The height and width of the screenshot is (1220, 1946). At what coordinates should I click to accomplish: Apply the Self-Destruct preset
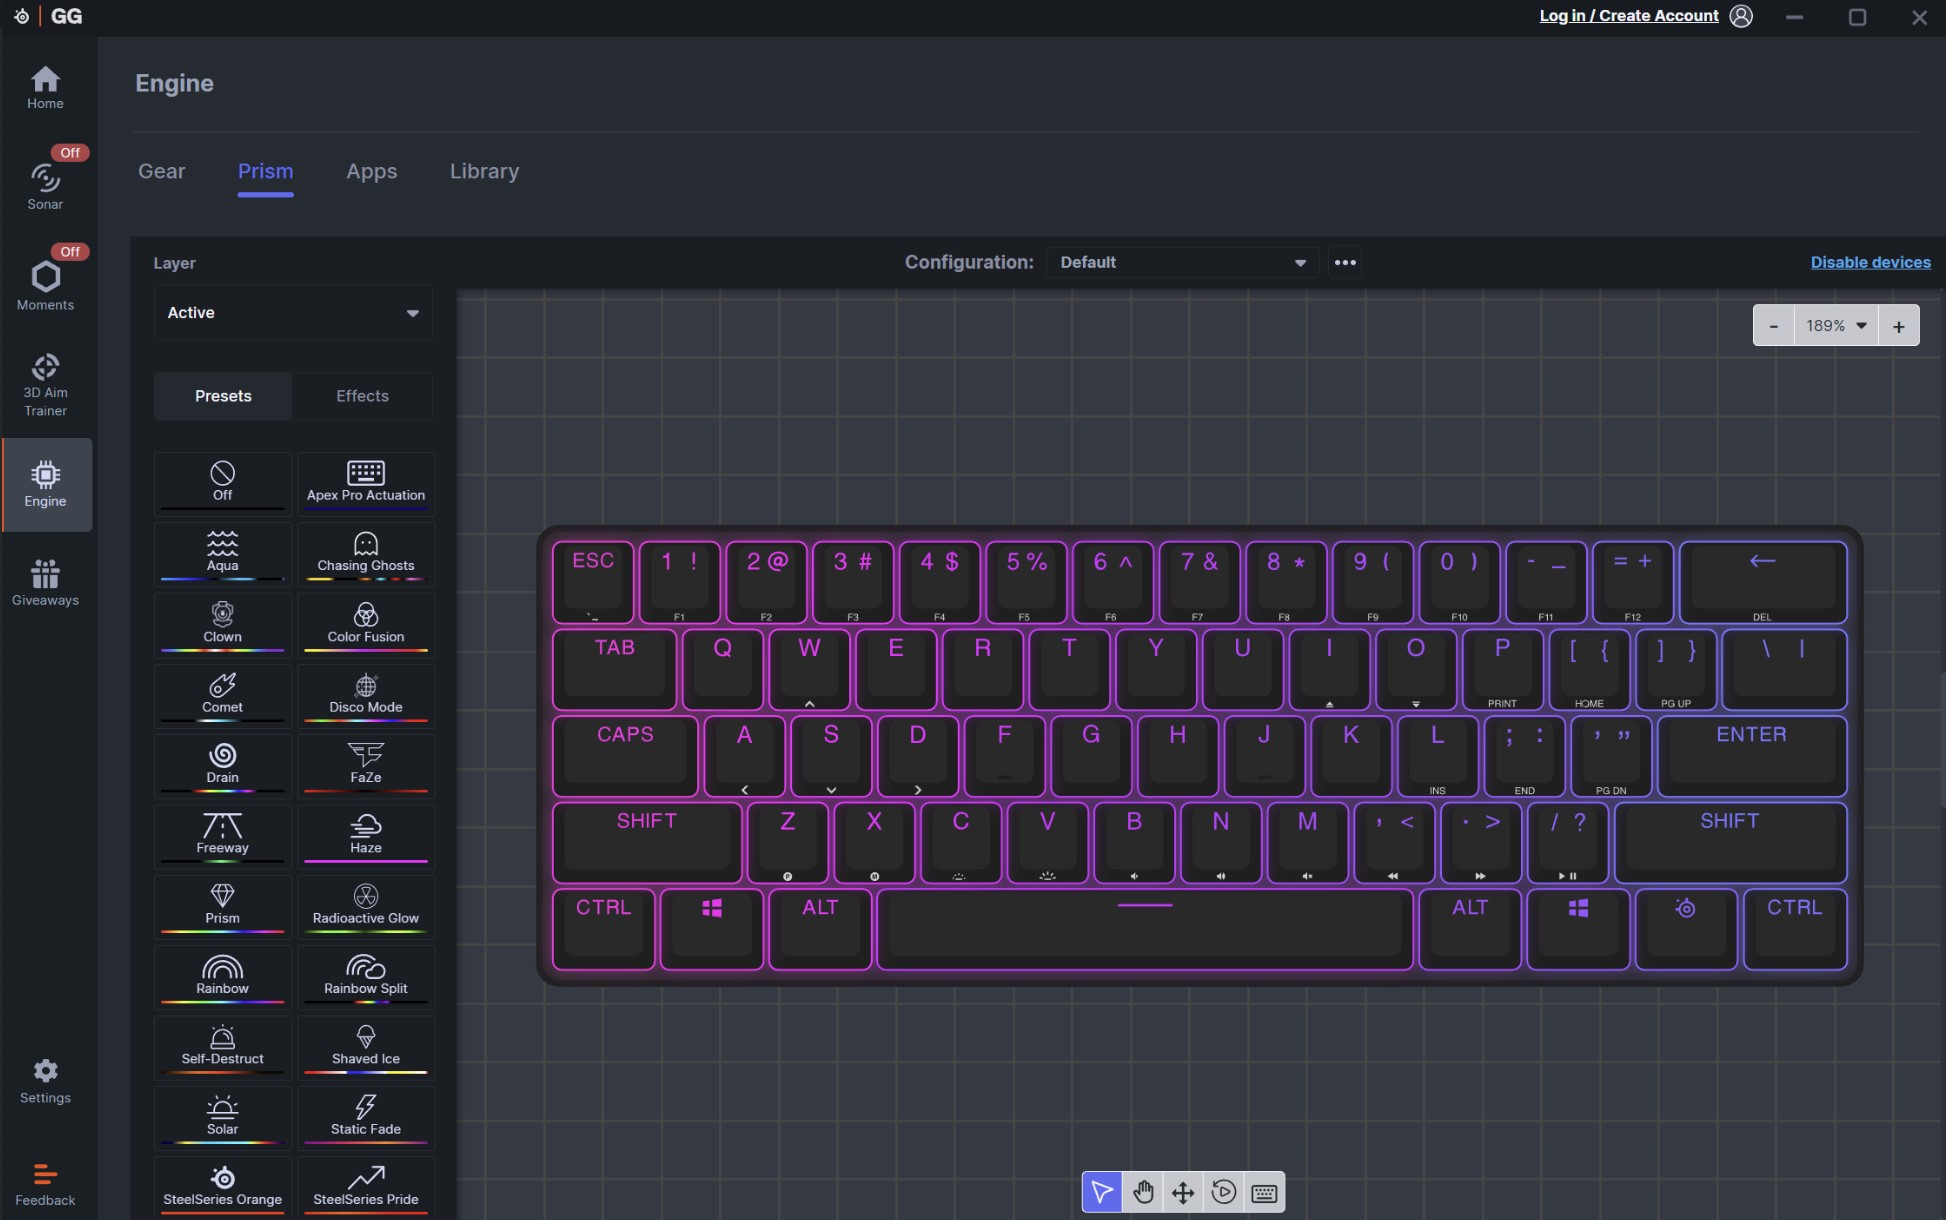pyautogui.click(x=222, y=1046)
